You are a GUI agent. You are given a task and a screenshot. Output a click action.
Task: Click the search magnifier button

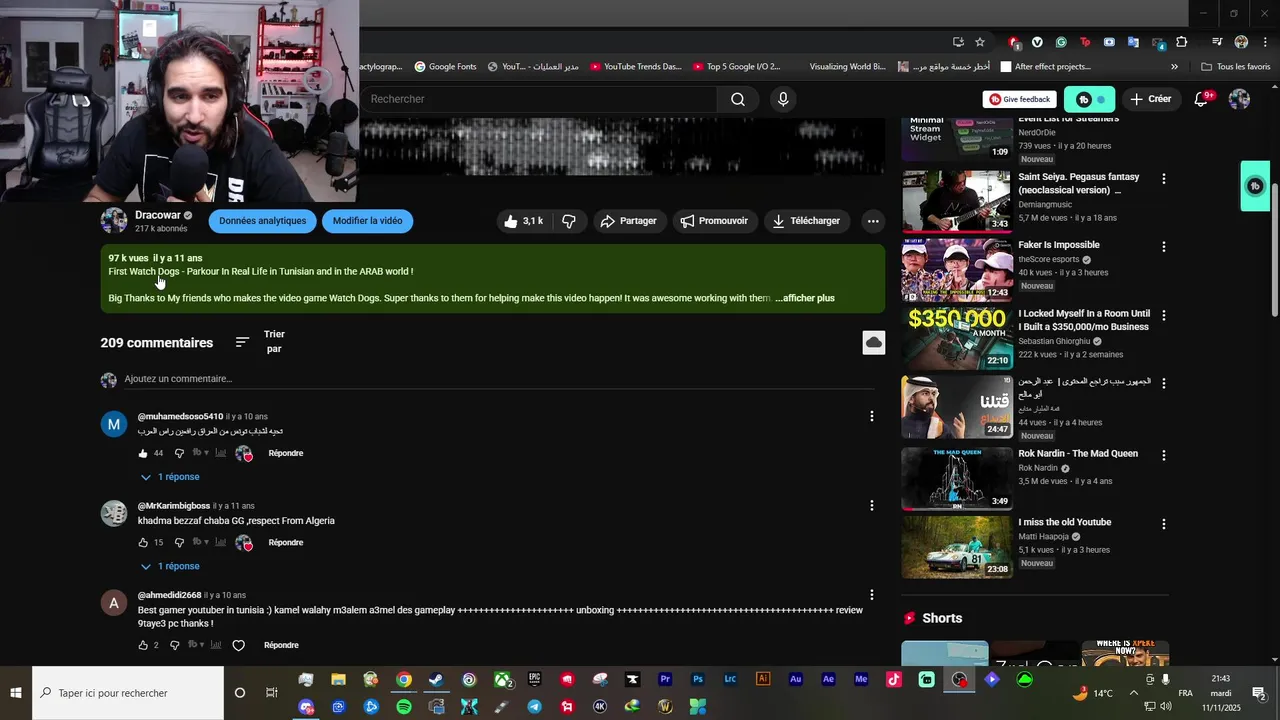[x=738, y=99]
